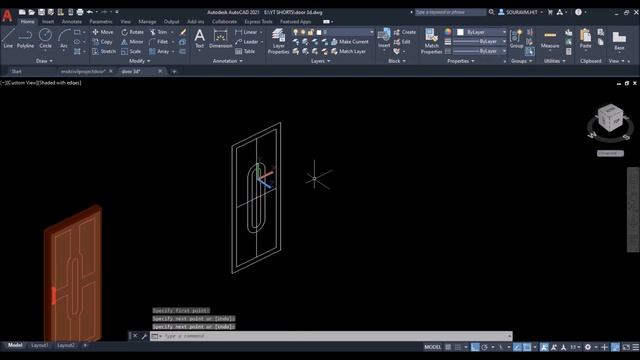Select the Circle tool
Viewport: 640px width, 360px height.
(45, 38)
